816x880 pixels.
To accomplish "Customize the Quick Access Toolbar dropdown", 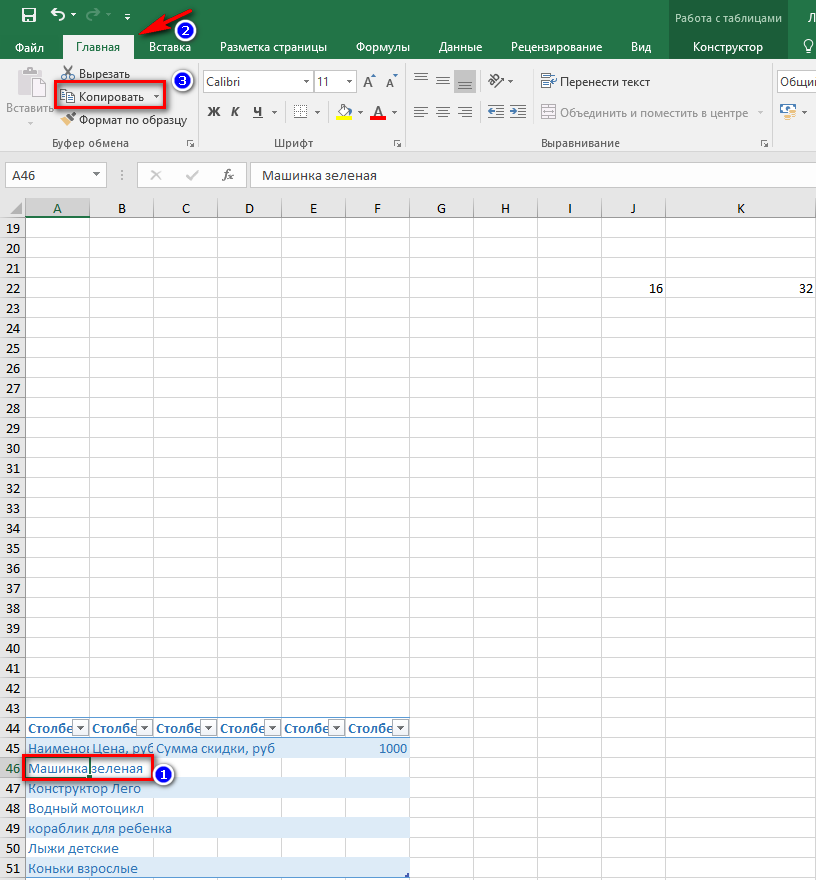I will 127,16.
